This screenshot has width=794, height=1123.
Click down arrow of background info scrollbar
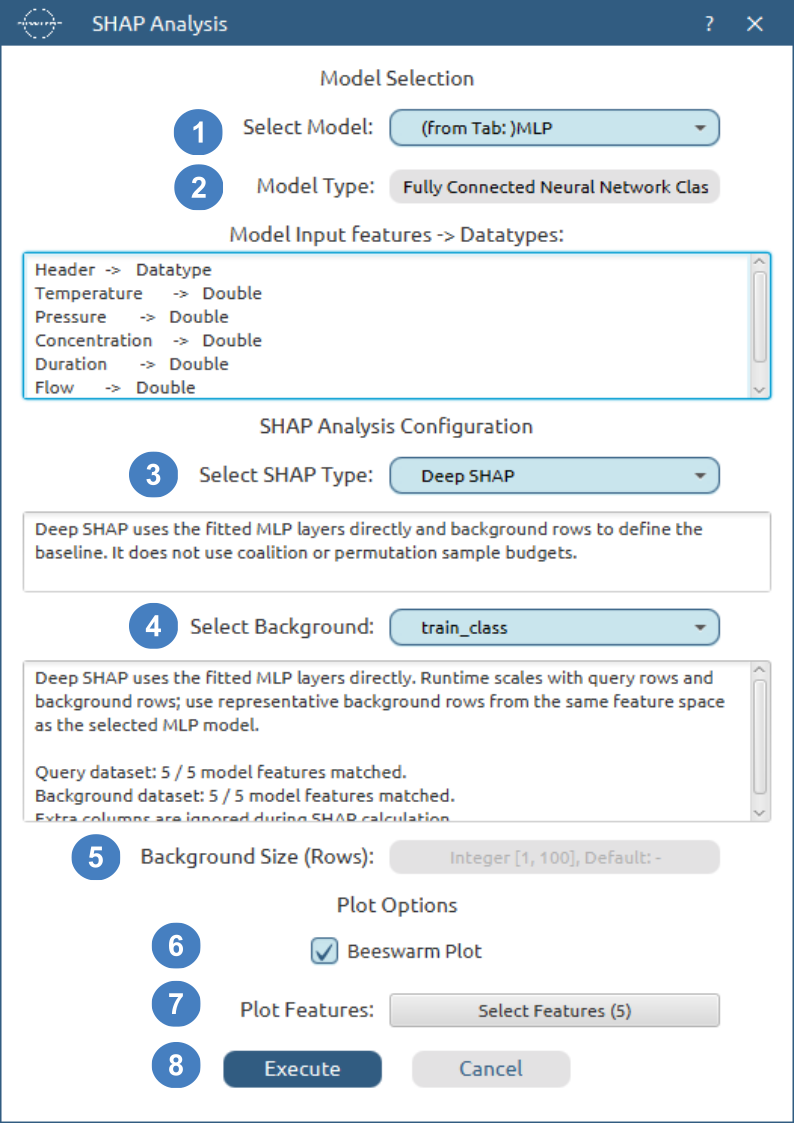760,813
